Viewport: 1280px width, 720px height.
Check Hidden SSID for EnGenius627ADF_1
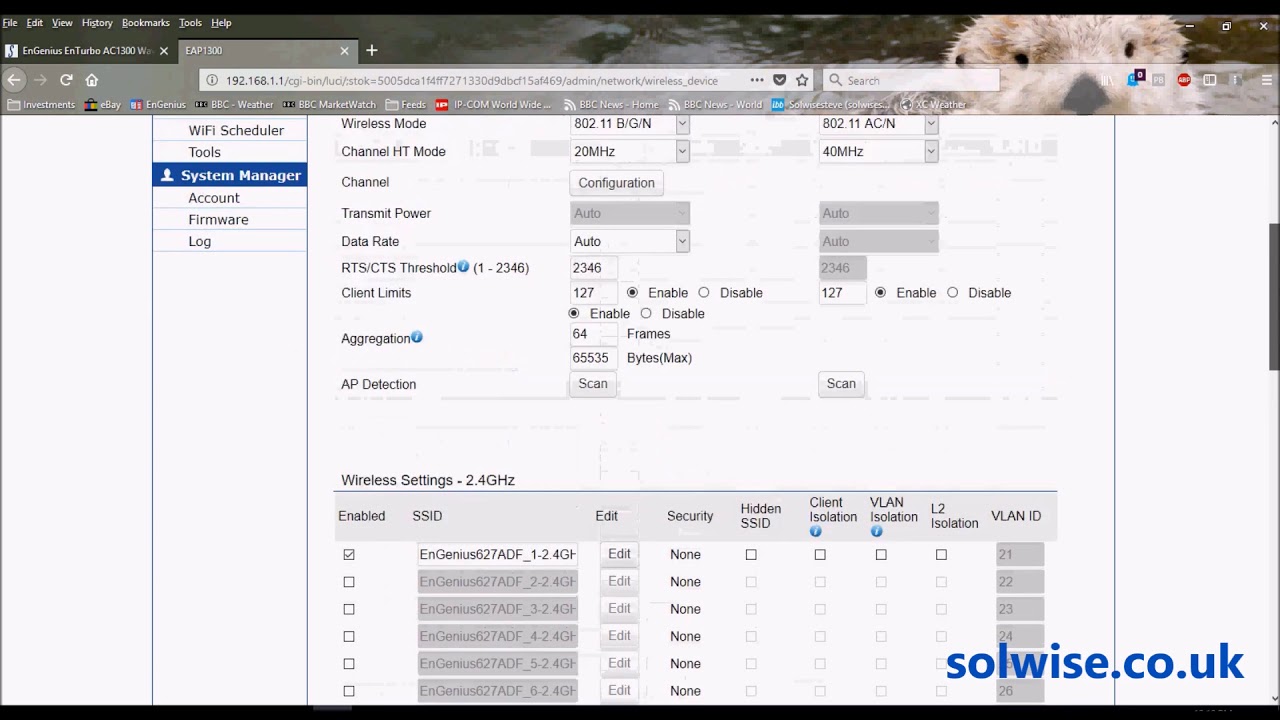(x=751, y=554)
